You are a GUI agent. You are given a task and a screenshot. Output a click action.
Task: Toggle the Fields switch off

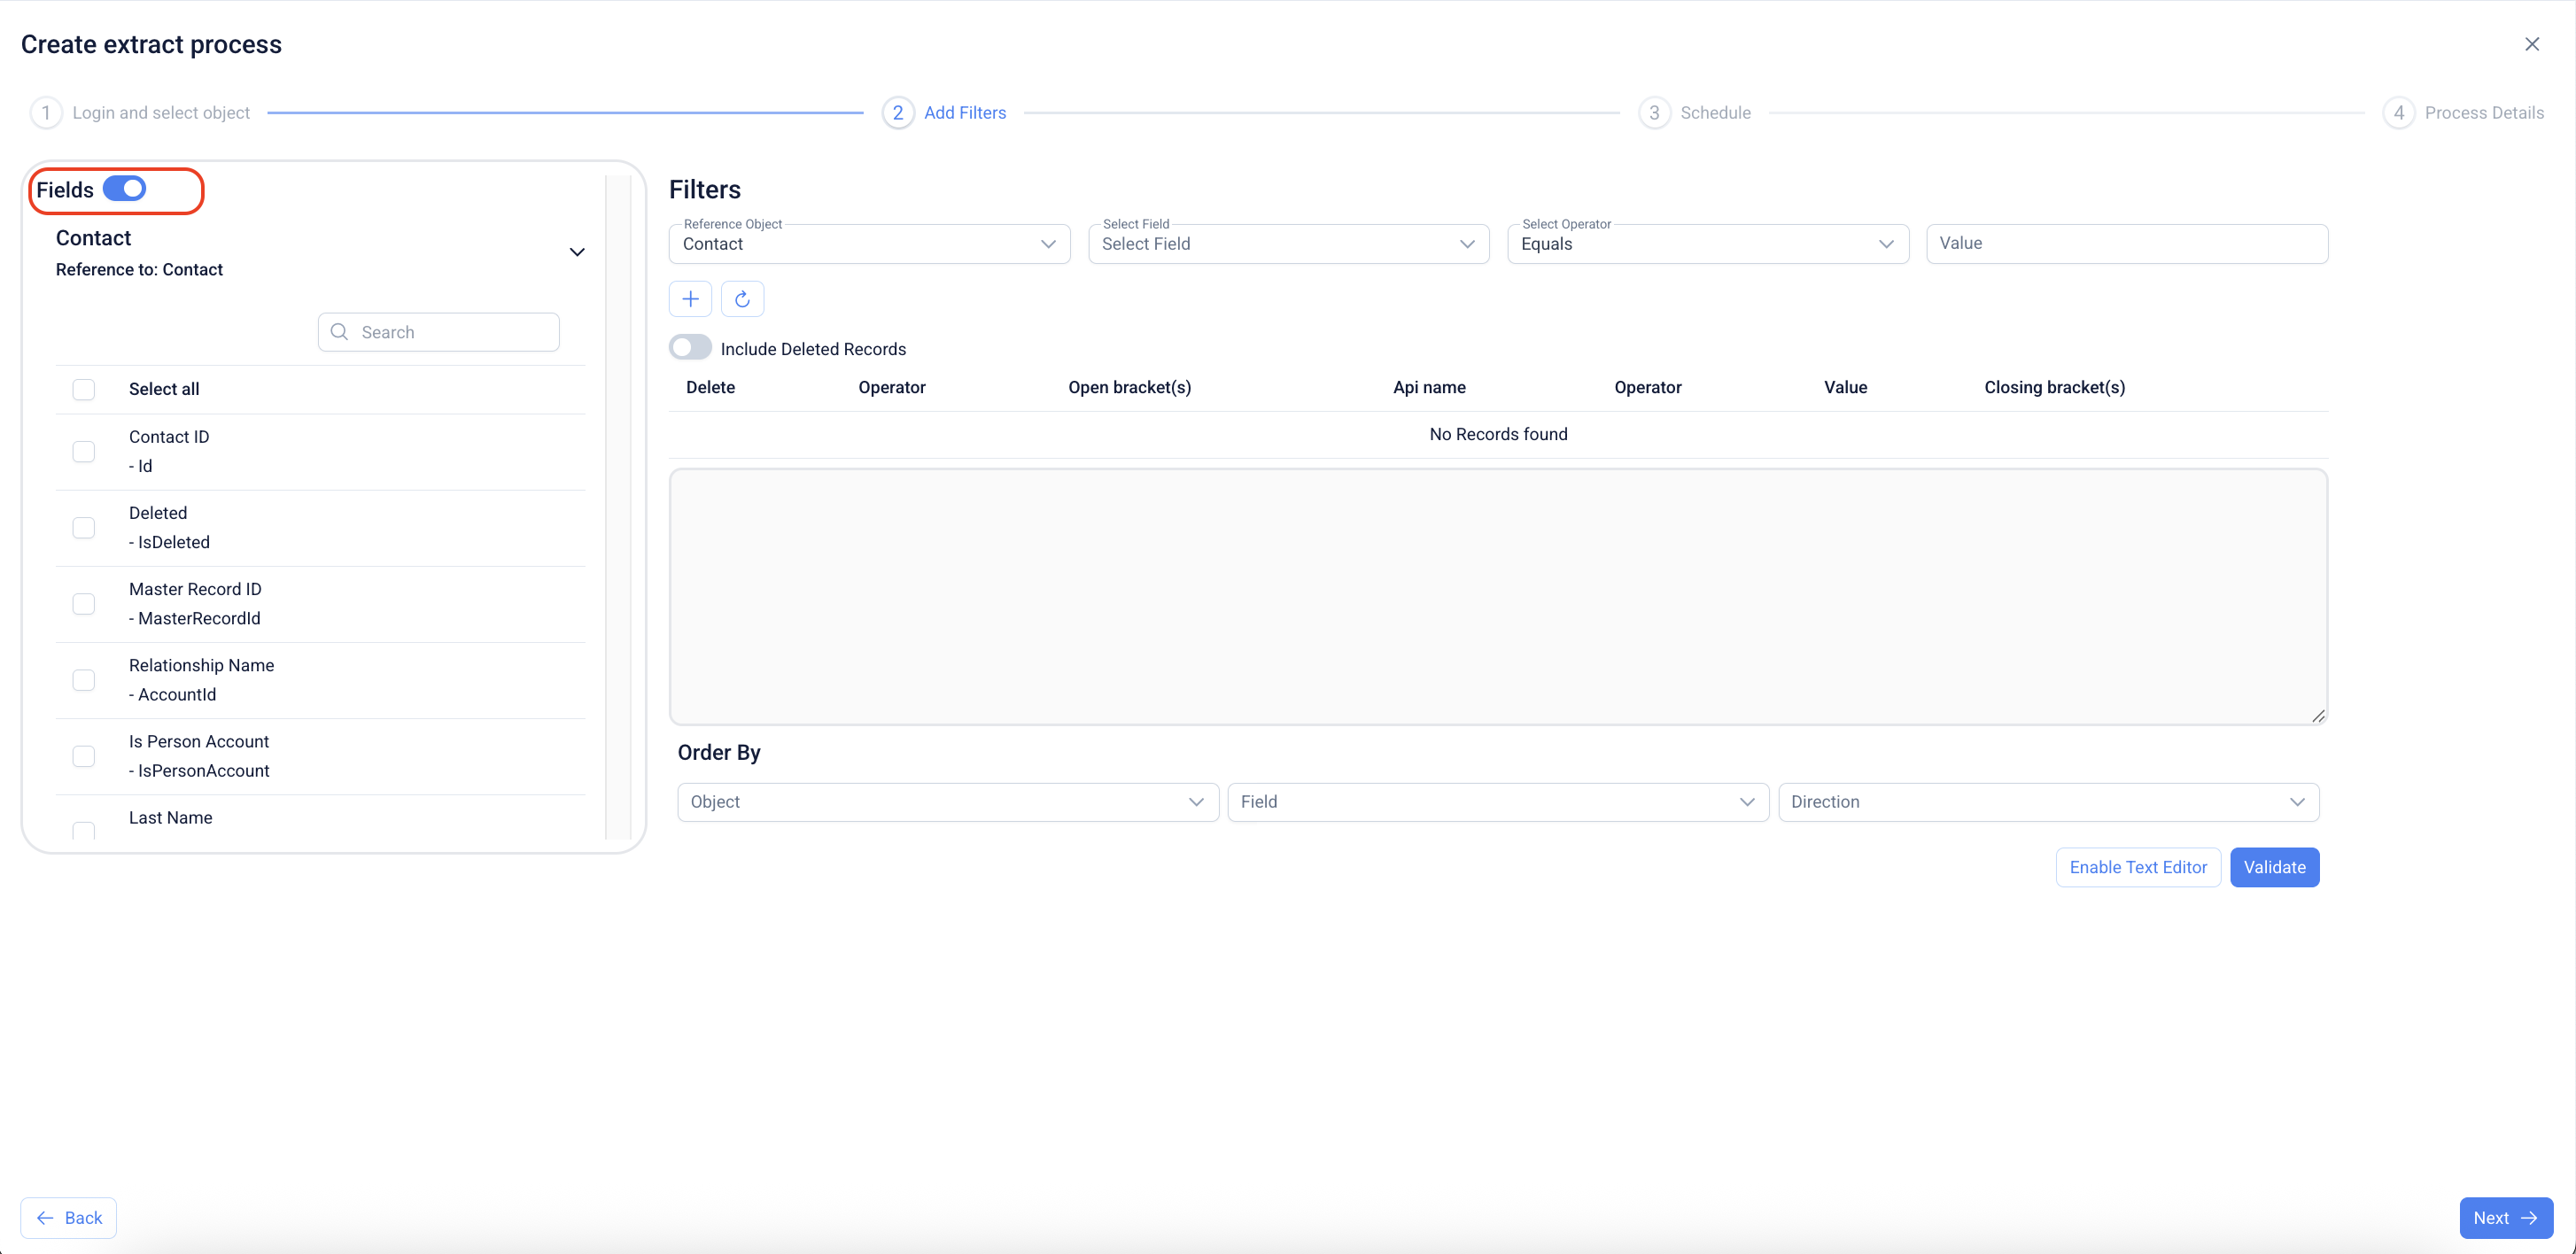(125, 189)
